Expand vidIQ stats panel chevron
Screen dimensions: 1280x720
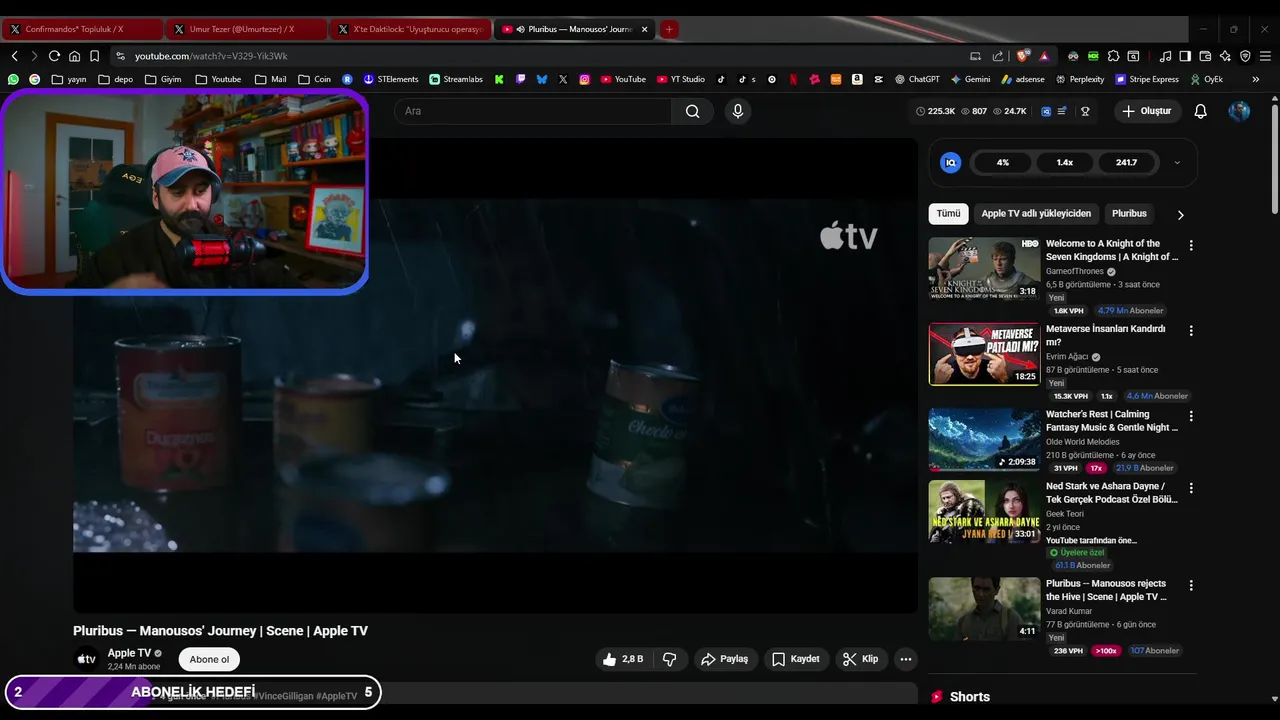(x=1177, y=162)
